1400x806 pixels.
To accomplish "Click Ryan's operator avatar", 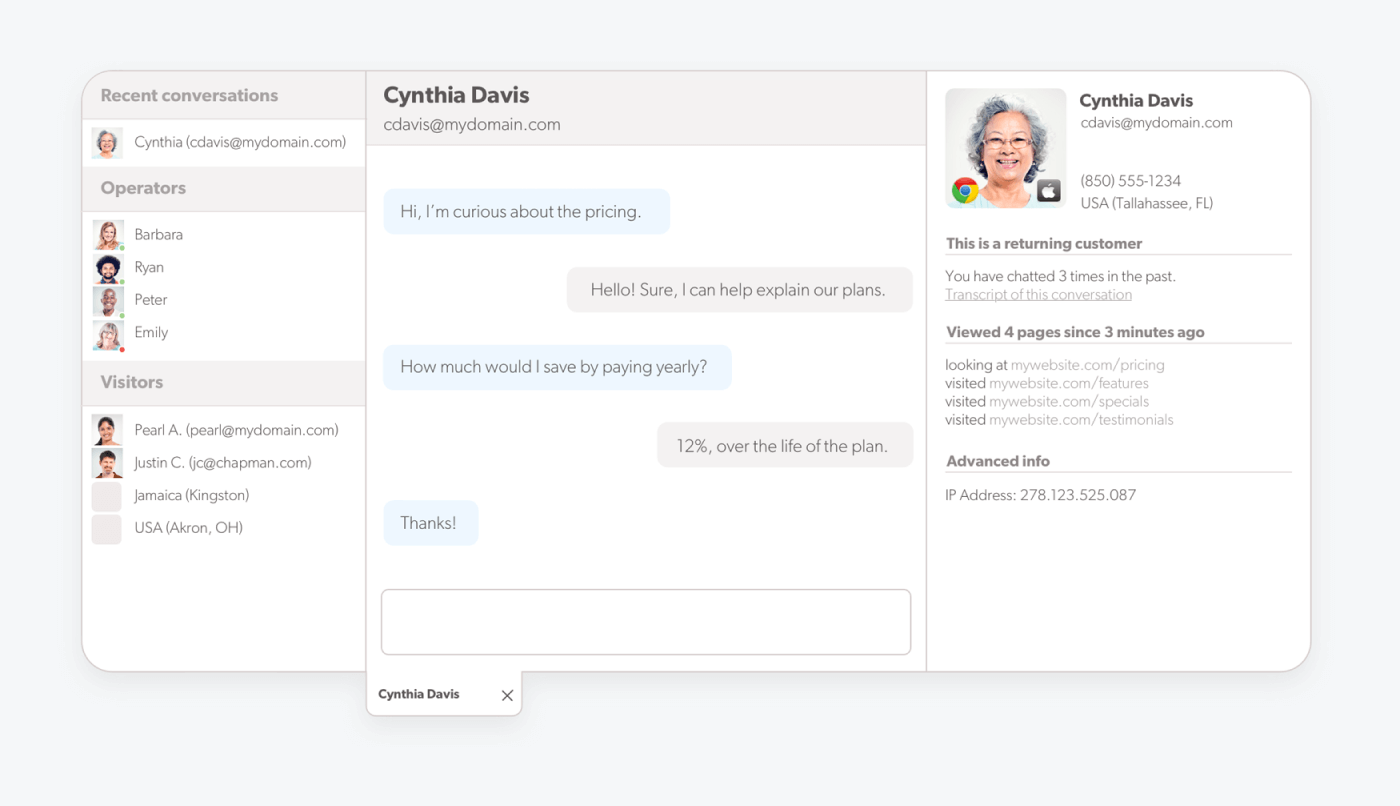I will [108, 268].
